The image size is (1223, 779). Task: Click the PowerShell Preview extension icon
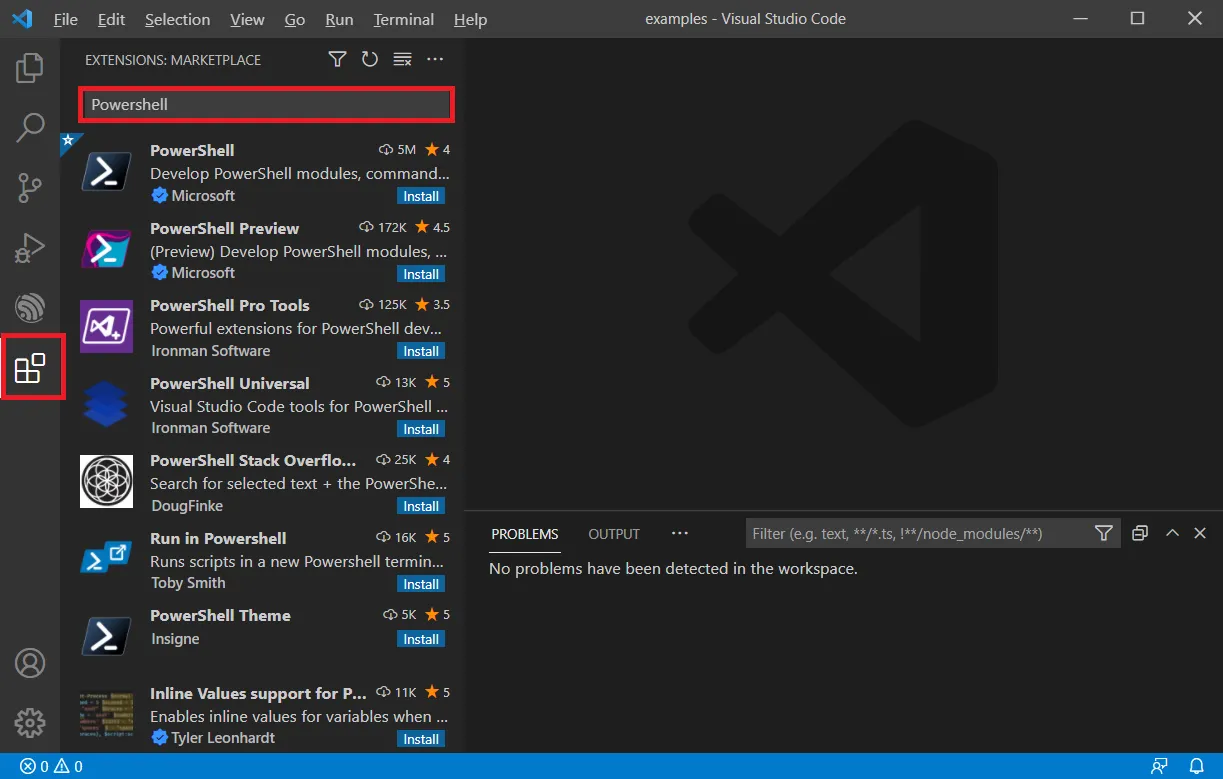(x=106, y=249)
